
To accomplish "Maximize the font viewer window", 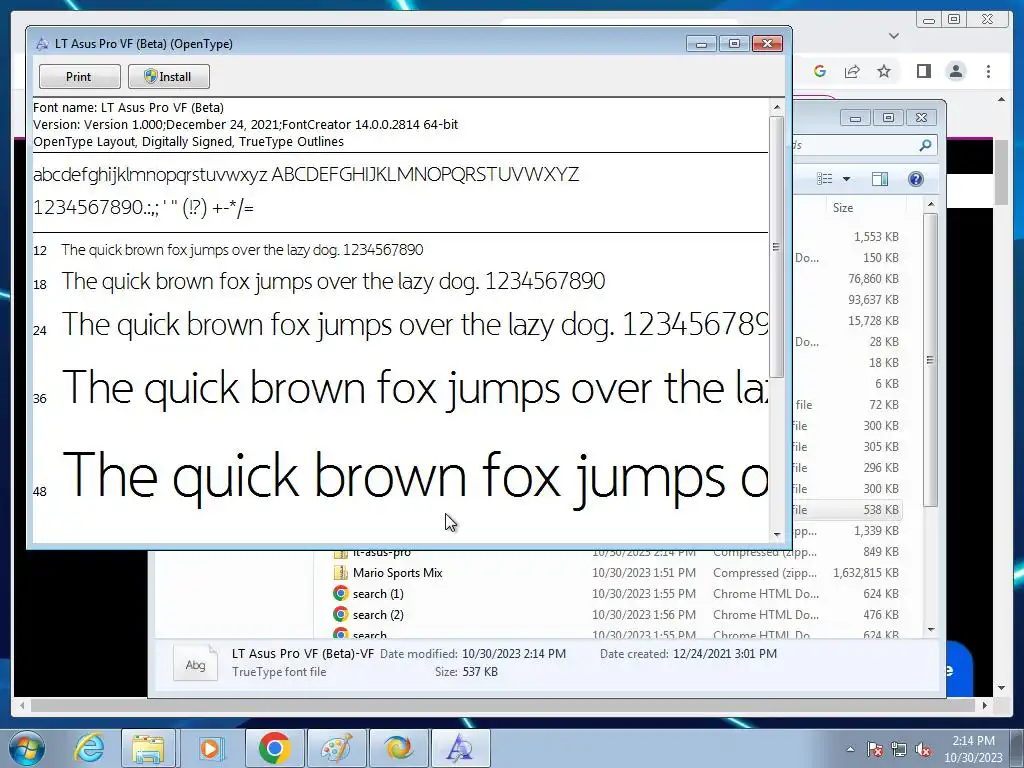I will (734, 44).
